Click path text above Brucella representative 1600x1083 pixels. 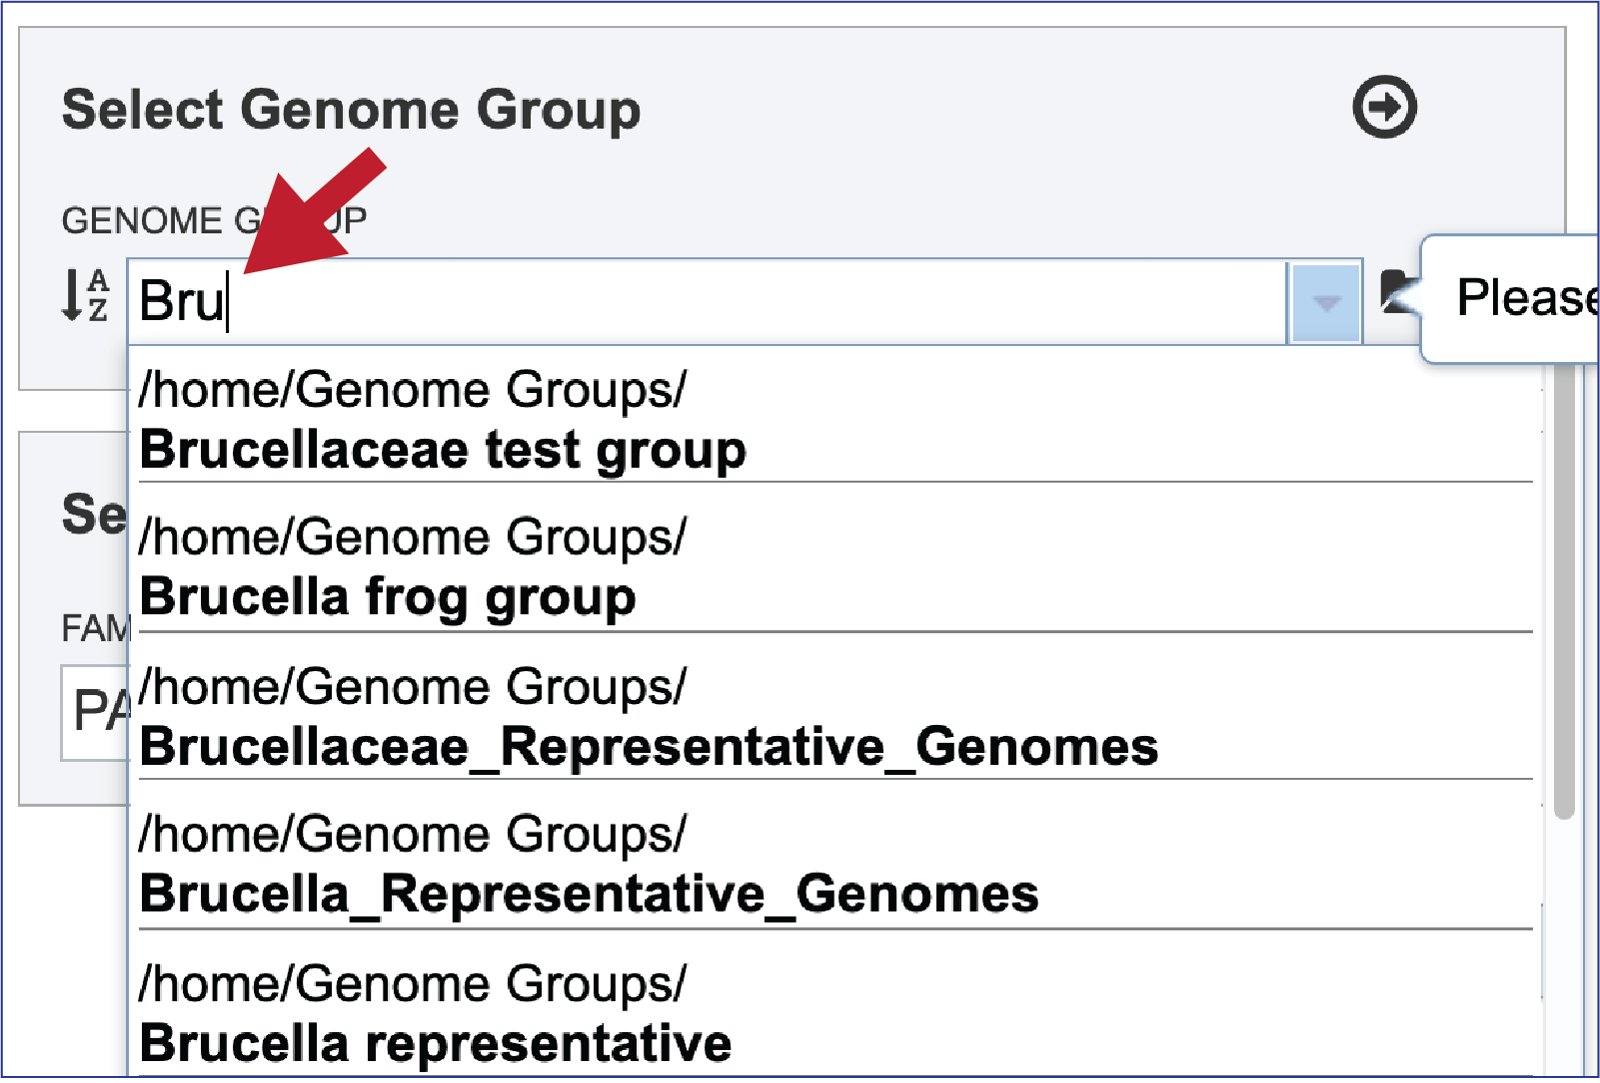point(413,983)
